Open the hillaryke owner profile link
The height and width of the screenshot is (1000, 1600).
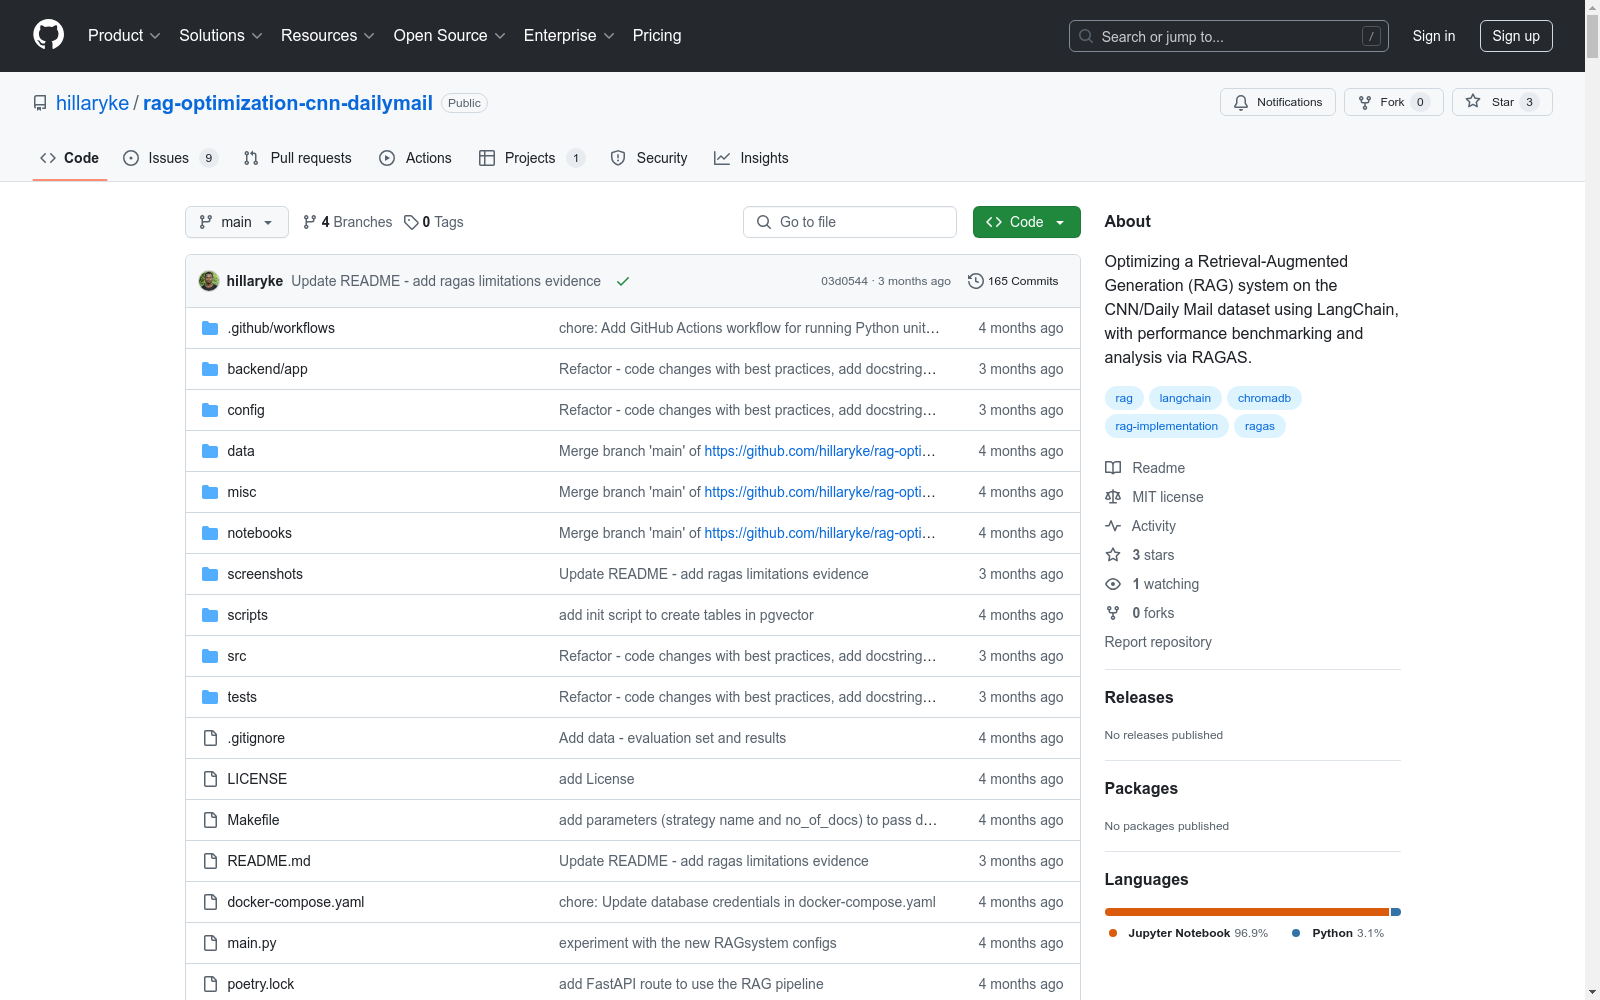click(x=92, y=103)
